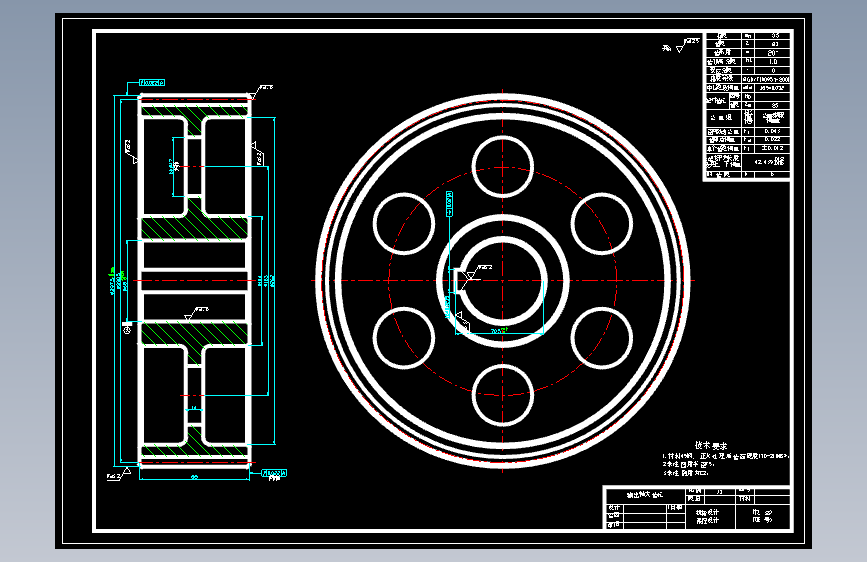Select the 技术要求 technical requirements heading
This screenshot has height=562, width=867.
pyautogui.click(x=711, y=445)
